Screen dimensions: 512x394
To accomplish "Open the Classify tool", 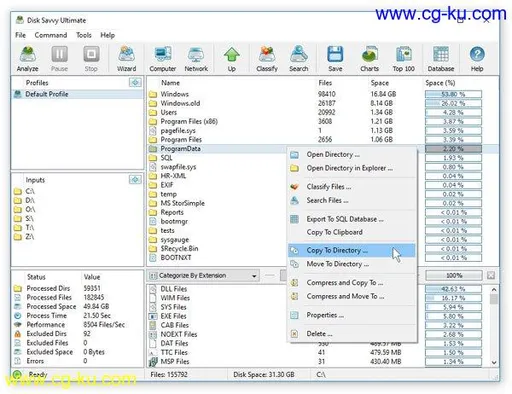I will (x=267, y=59).
